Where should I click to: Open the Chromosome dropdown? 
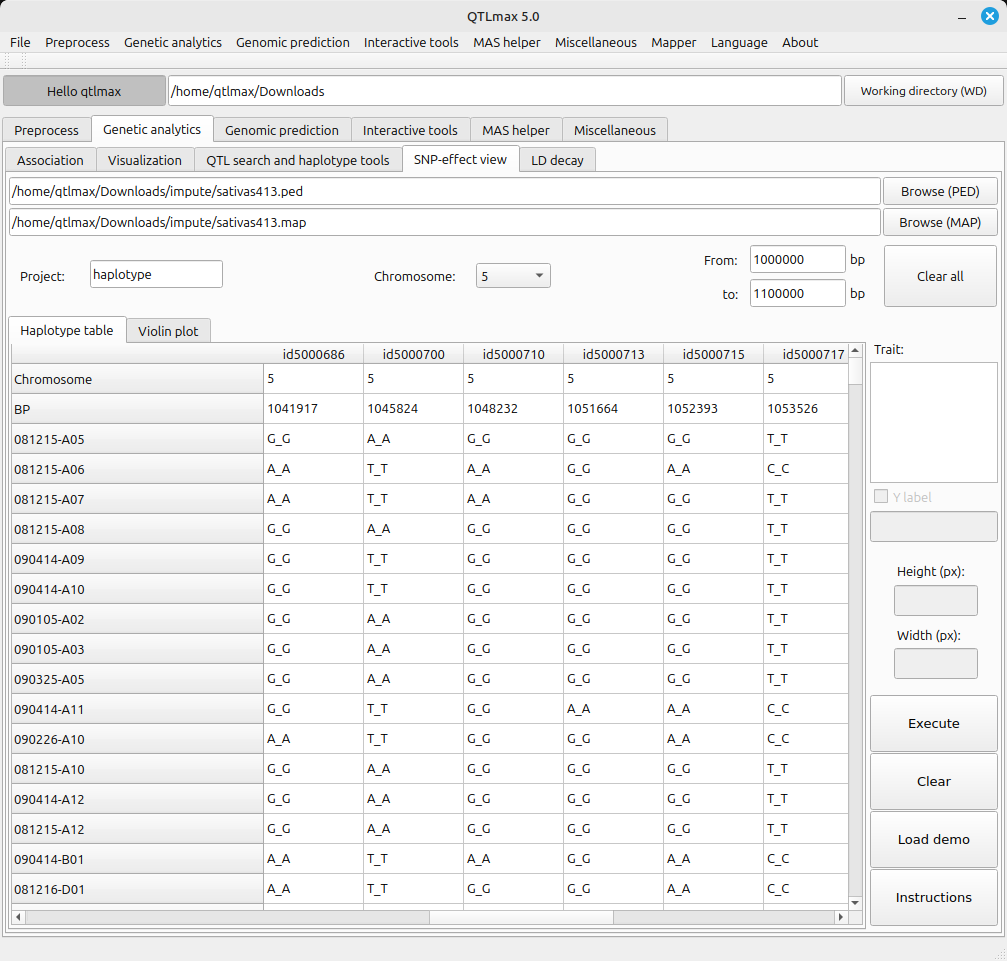click(x=513, y=276)
